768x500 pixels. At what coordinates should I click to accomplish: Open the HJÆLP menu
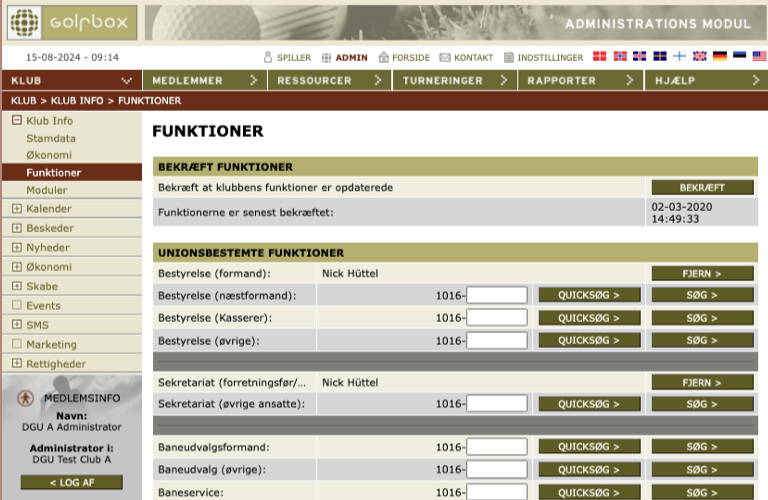706,80
